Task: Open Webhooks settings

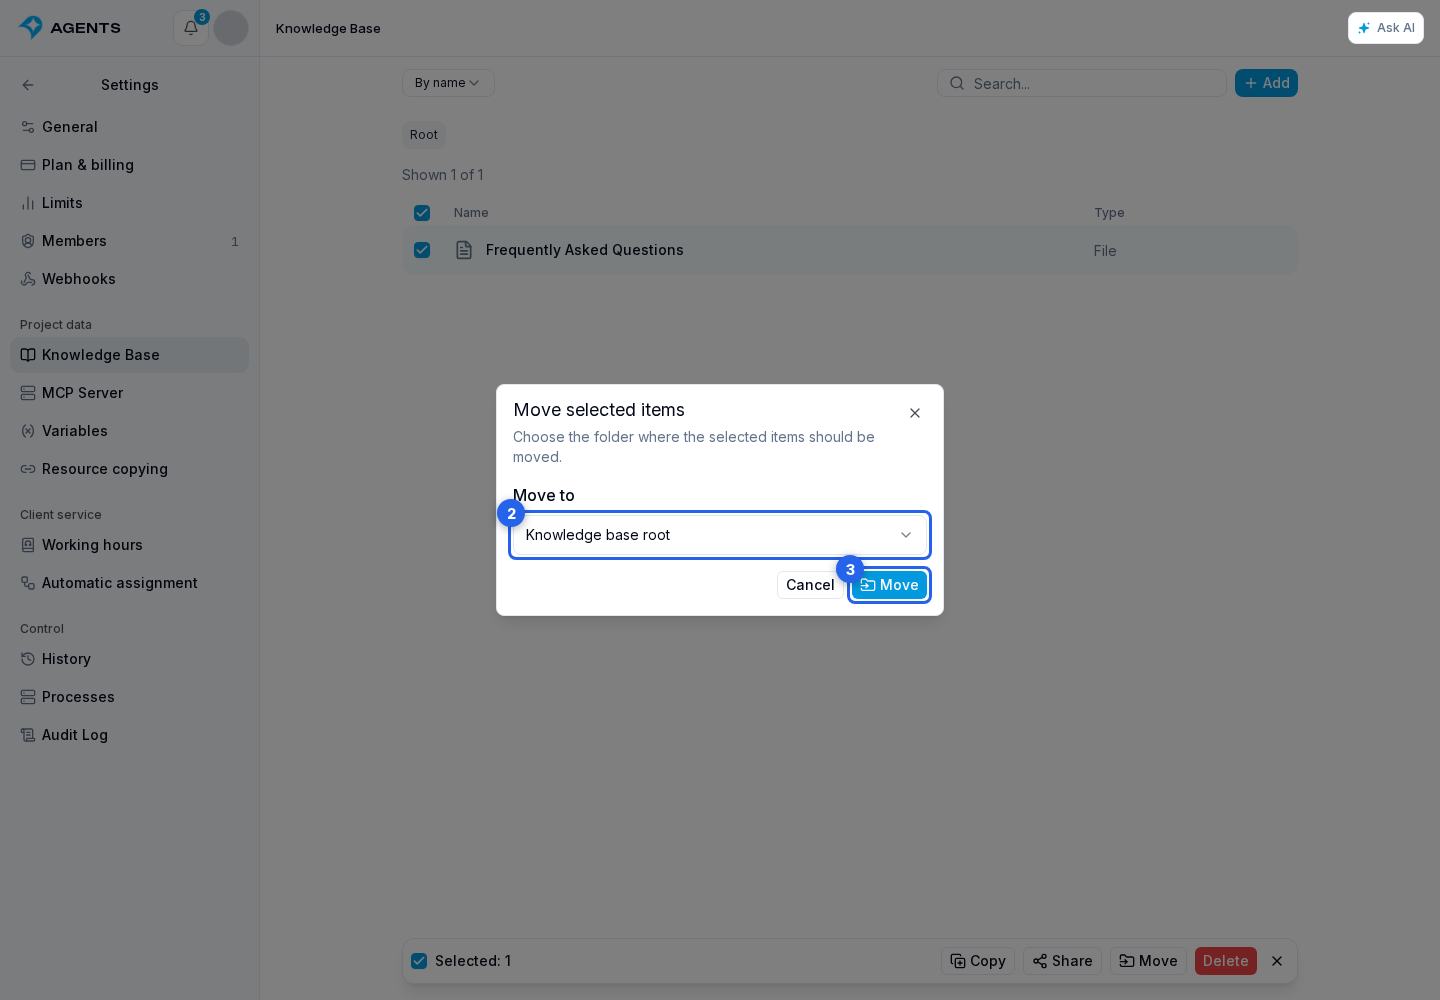Action: pos(130,279)
